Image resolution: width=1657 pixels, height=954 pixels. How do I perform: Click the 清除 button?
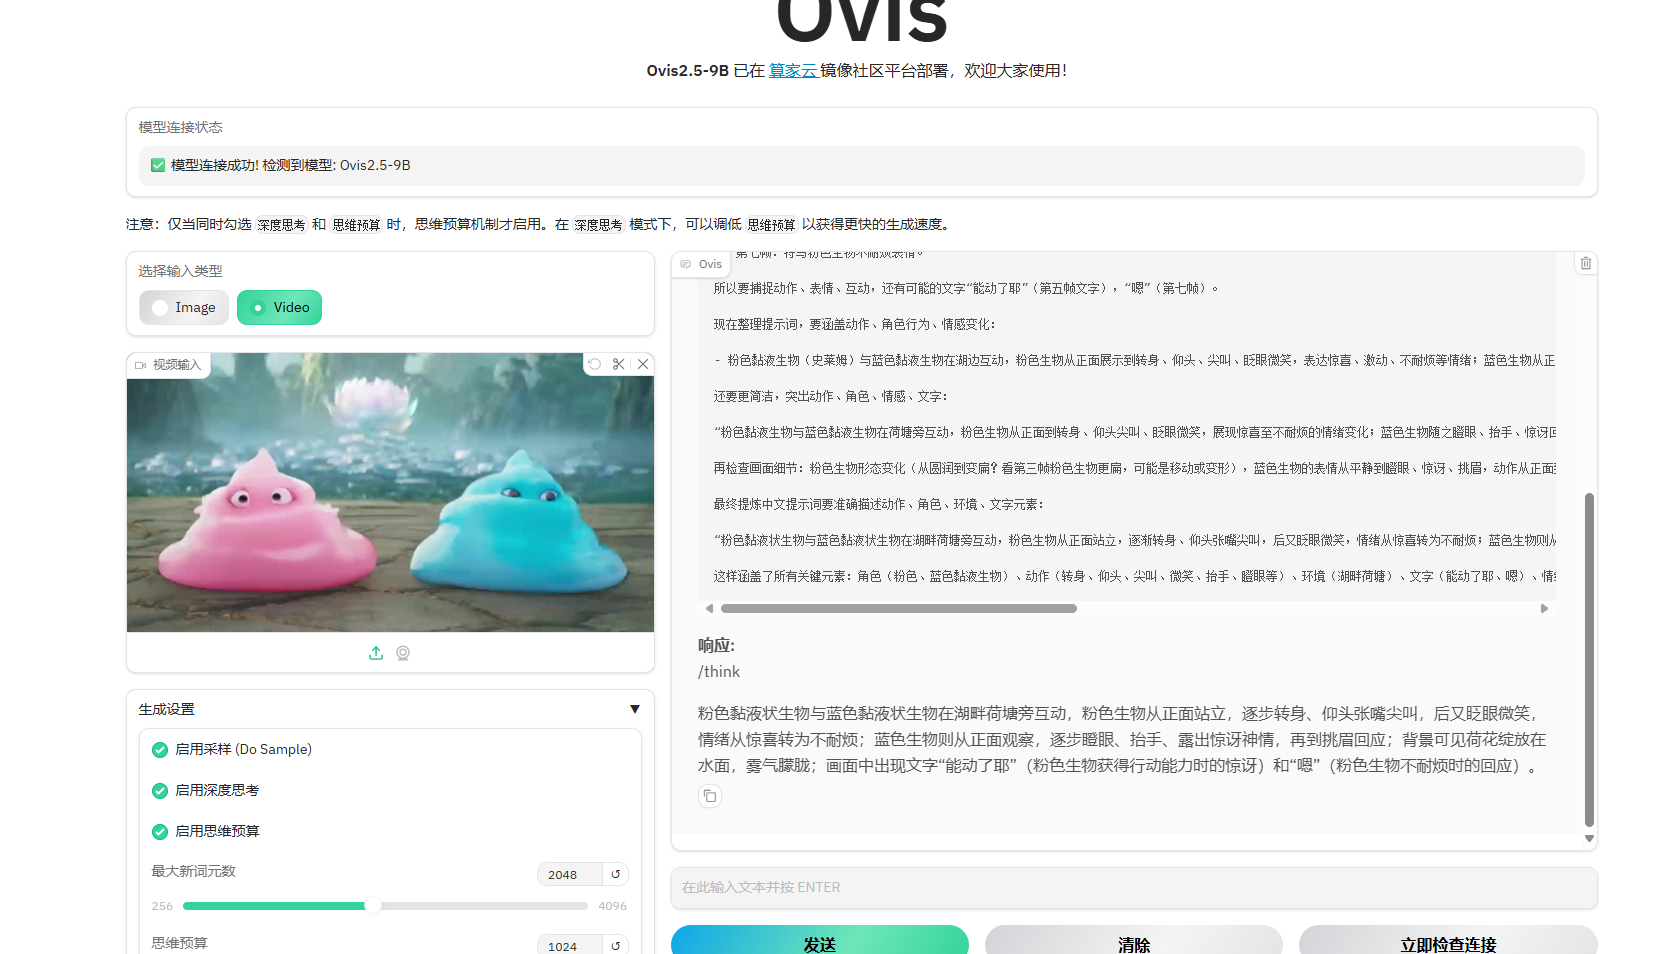click(x=1134, y=941)
